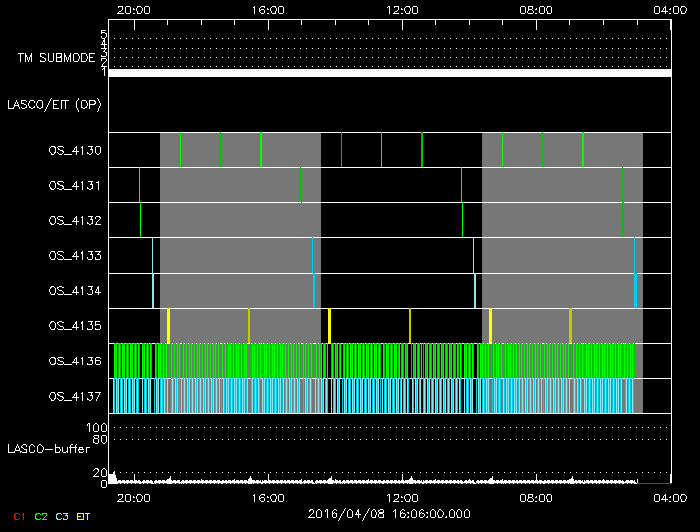Viewport: 700px width, 532px height.
Task: Pick the C3 legend entry
Action: 61,516
